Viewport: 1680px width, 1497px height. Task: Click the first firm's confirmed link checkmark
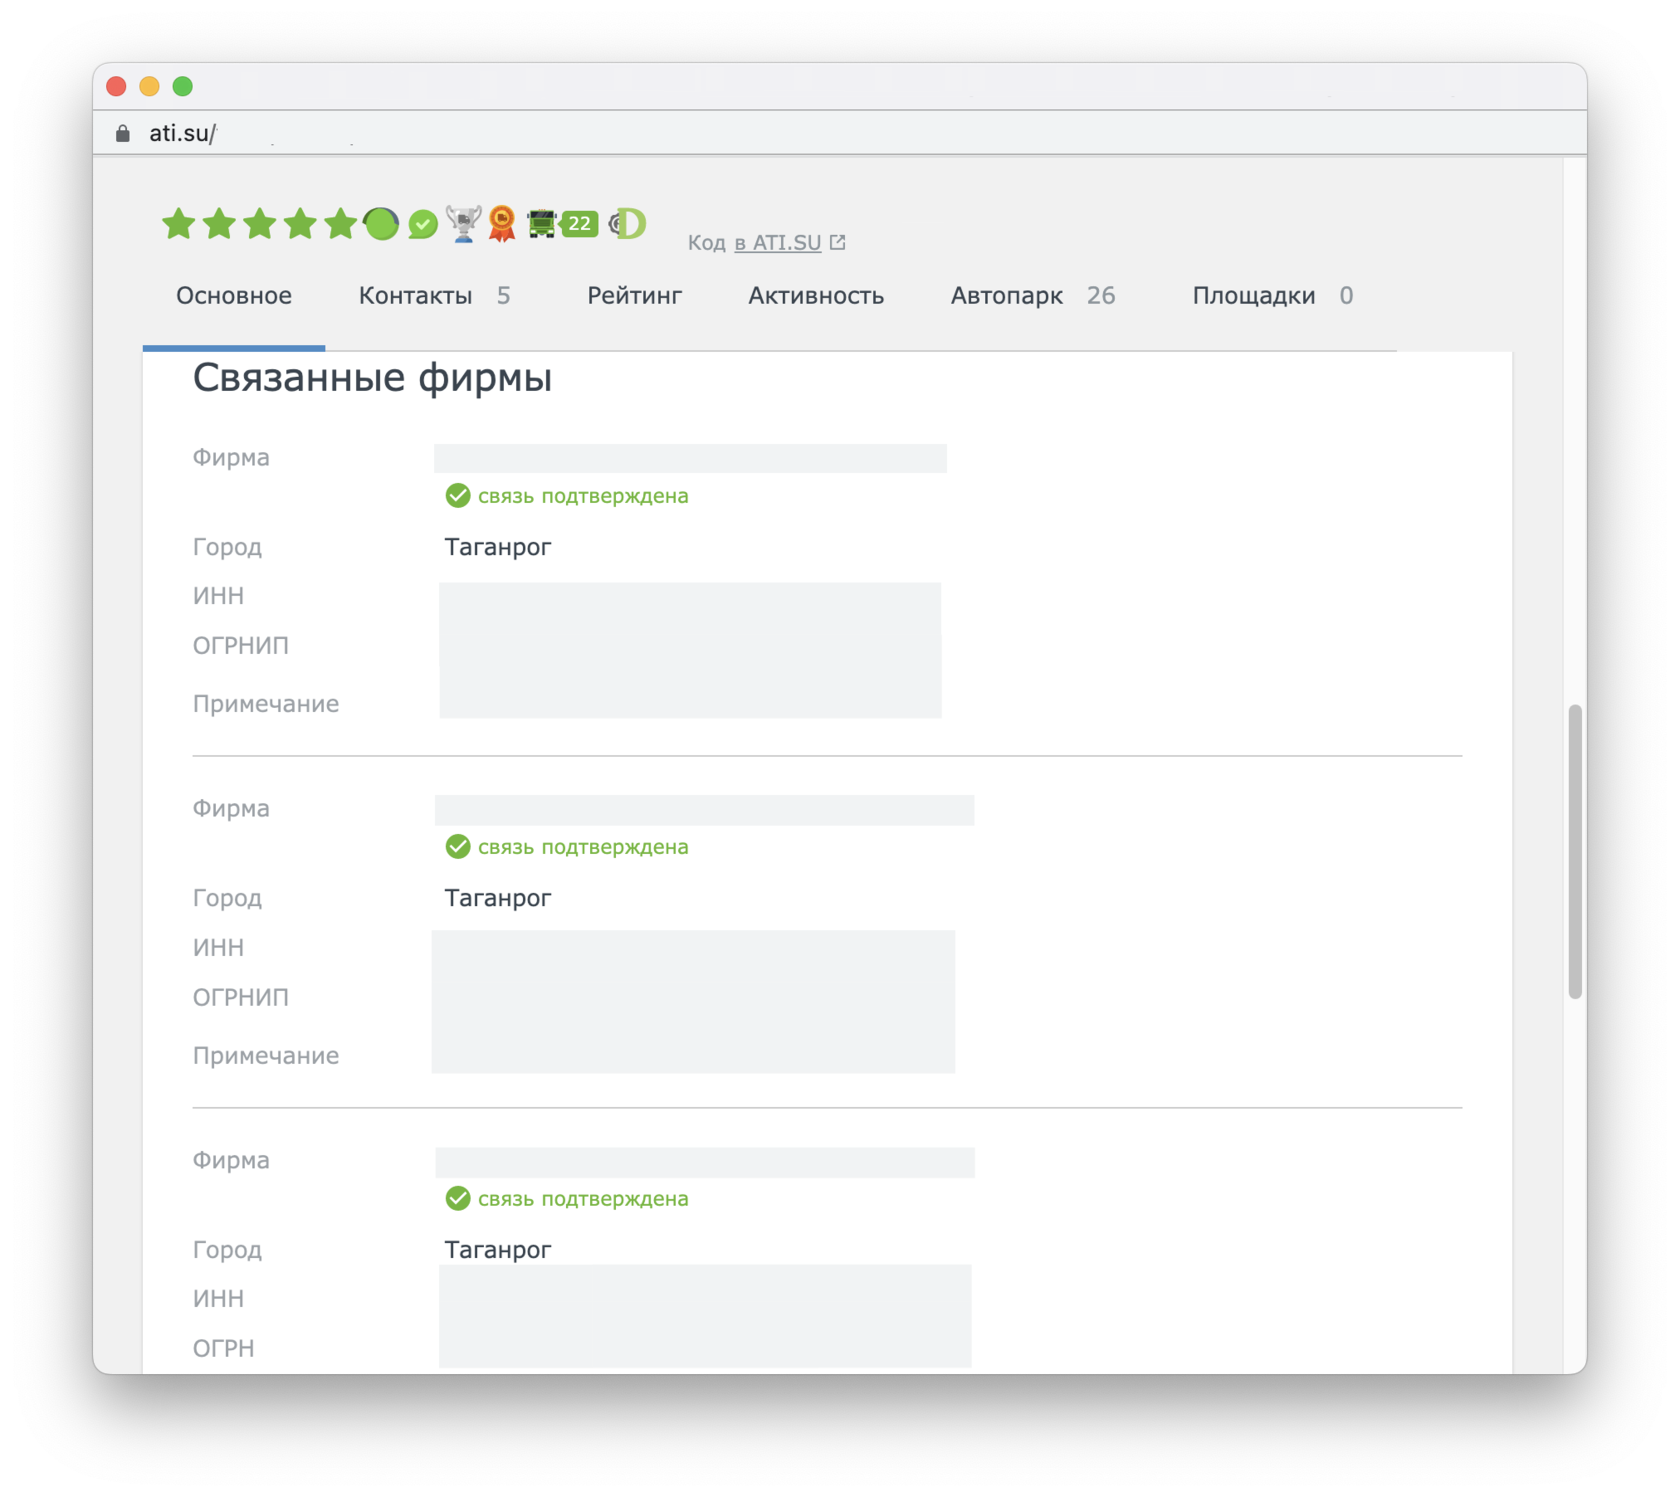(458, 495)
